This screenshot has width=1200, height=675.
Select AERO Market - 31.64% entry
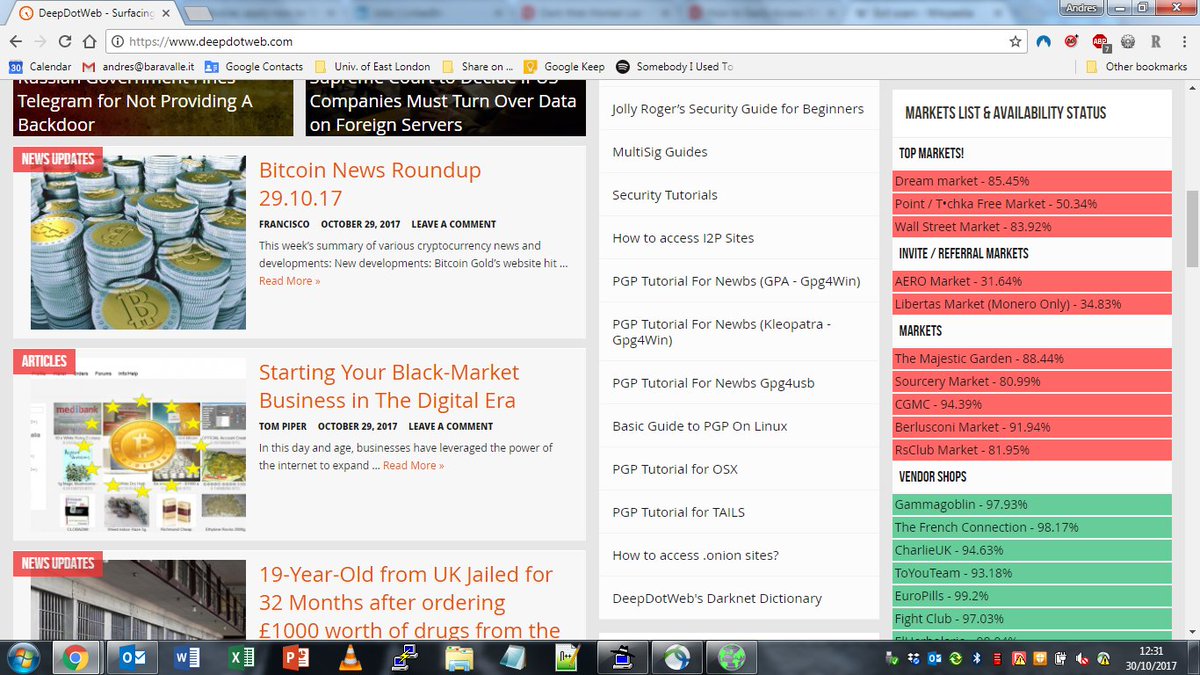(1032, 281)
